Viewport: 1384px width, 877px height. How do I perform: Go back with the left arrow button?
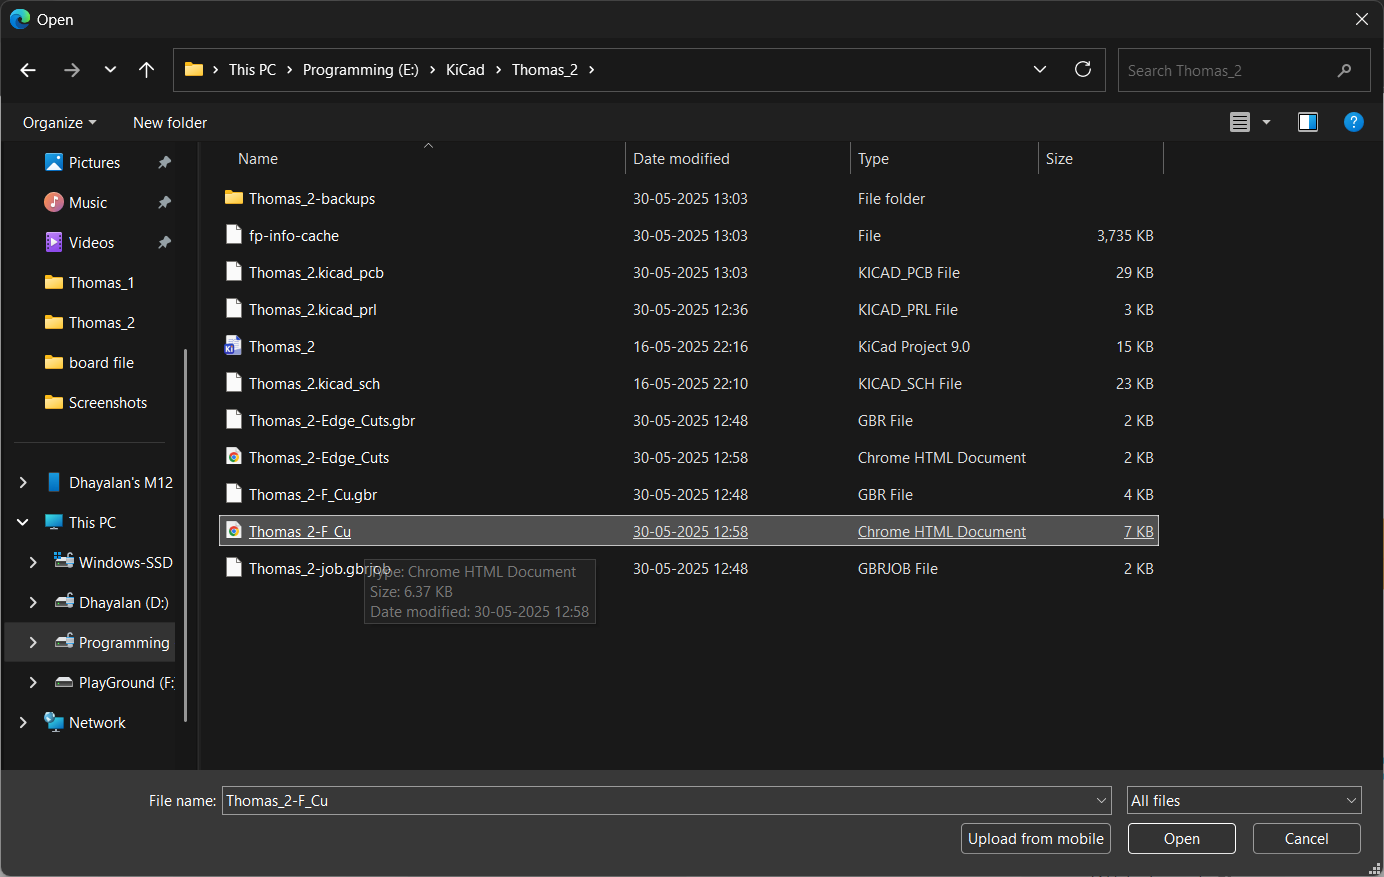tap(28, 70)
